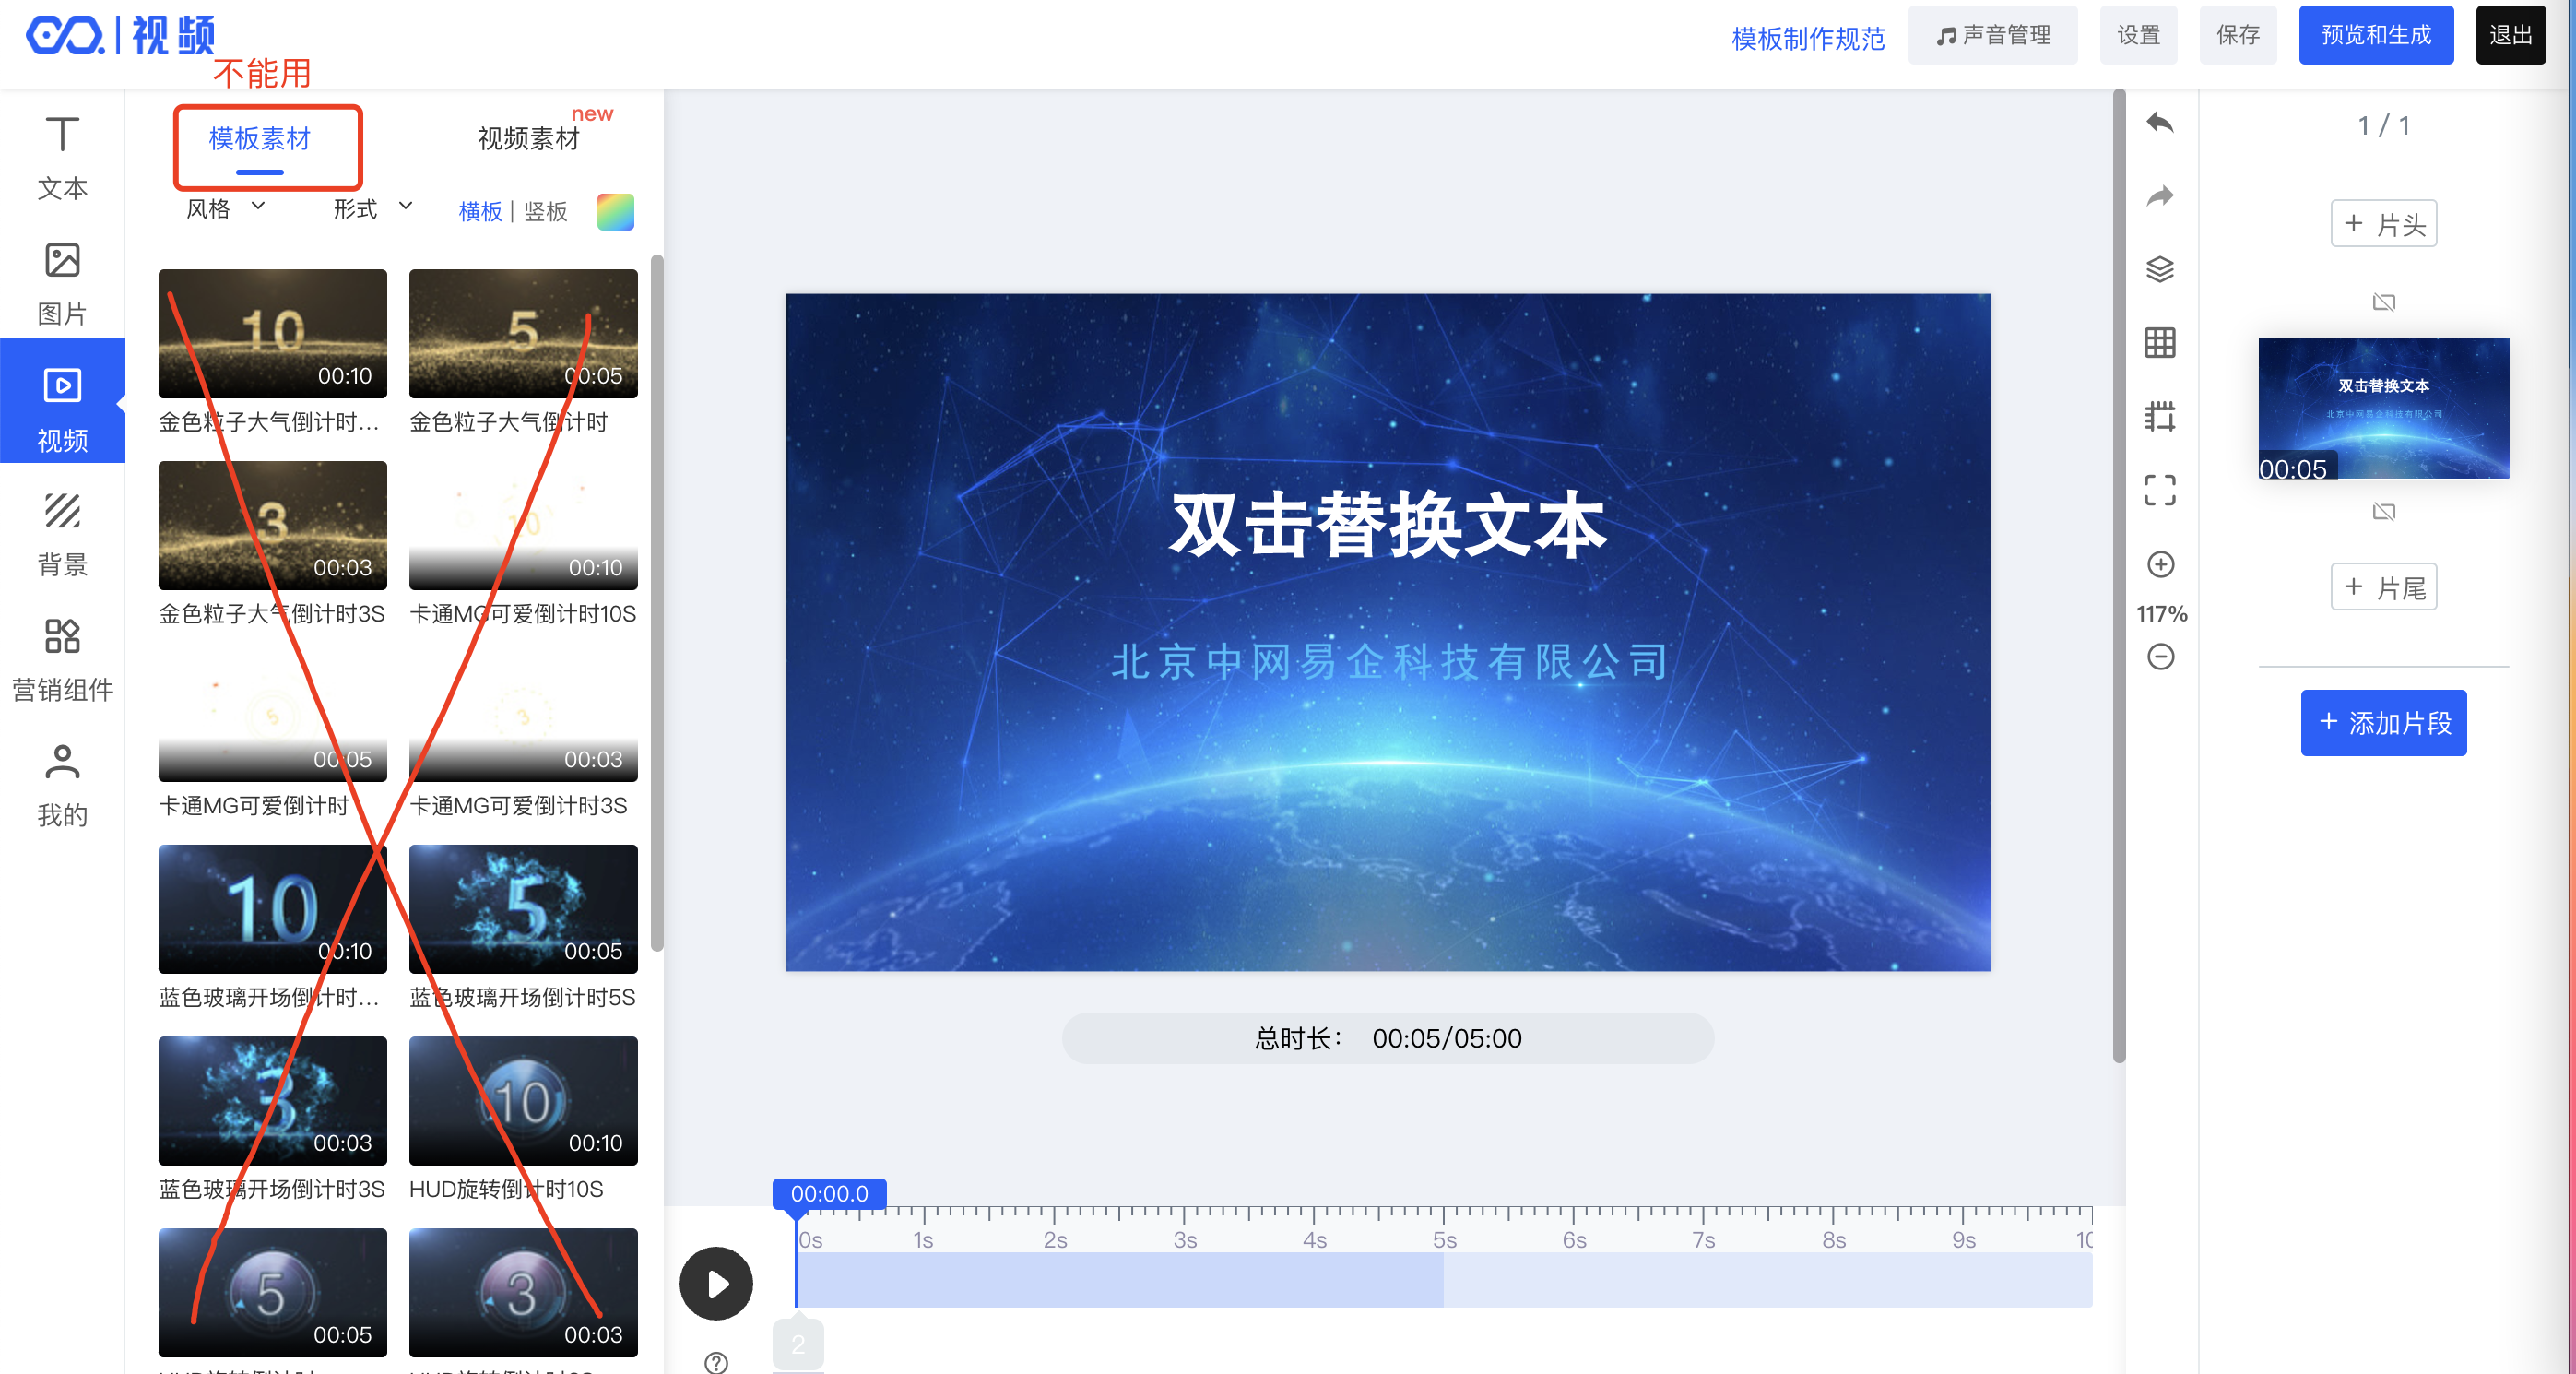Expand the 风格 style dropdown

click(x=226, y=208)
